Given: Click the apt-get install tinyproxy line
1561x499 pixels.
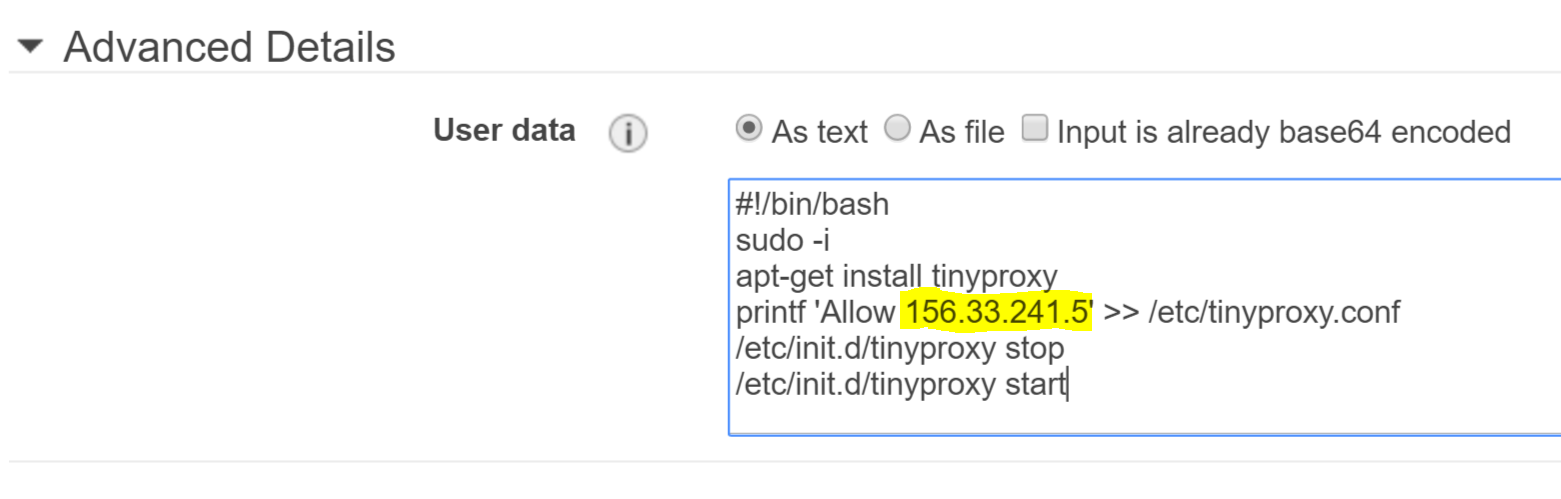Looking at the screenshot, I should coord(896,277).
